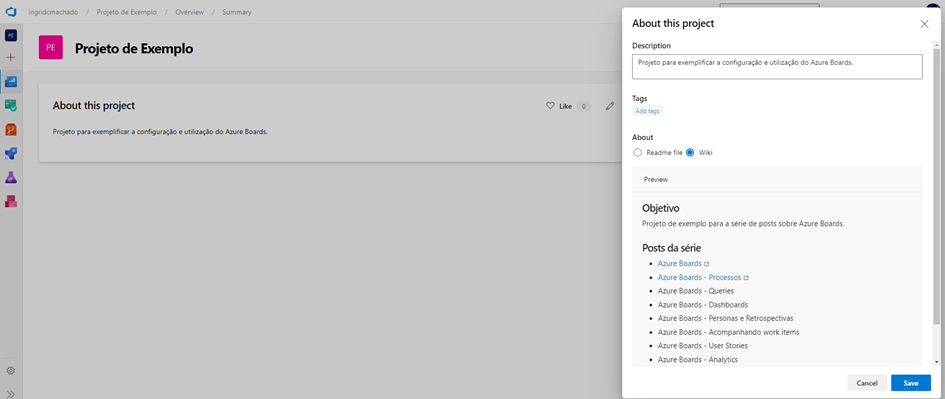Click the scrollbar down arrow in the panel
945x399 pixels.
(936, 362)
